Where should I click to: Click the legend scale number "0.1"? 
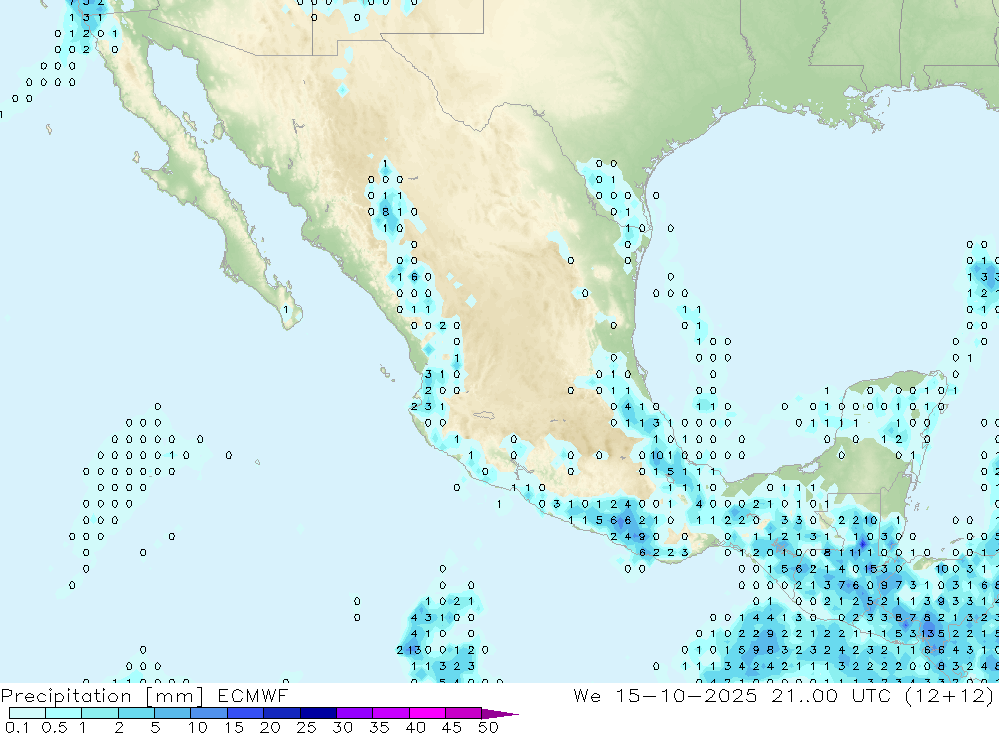17,727
